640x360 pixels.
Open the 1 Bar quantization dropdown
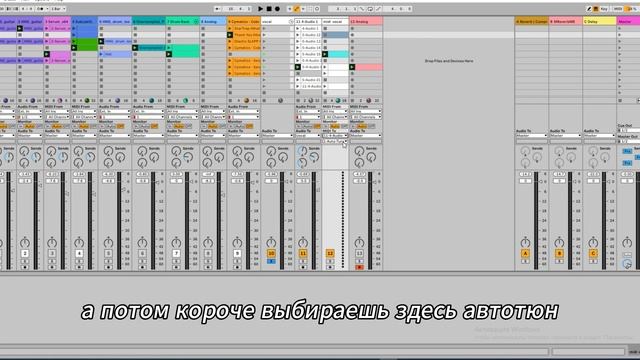pos(58,9)
